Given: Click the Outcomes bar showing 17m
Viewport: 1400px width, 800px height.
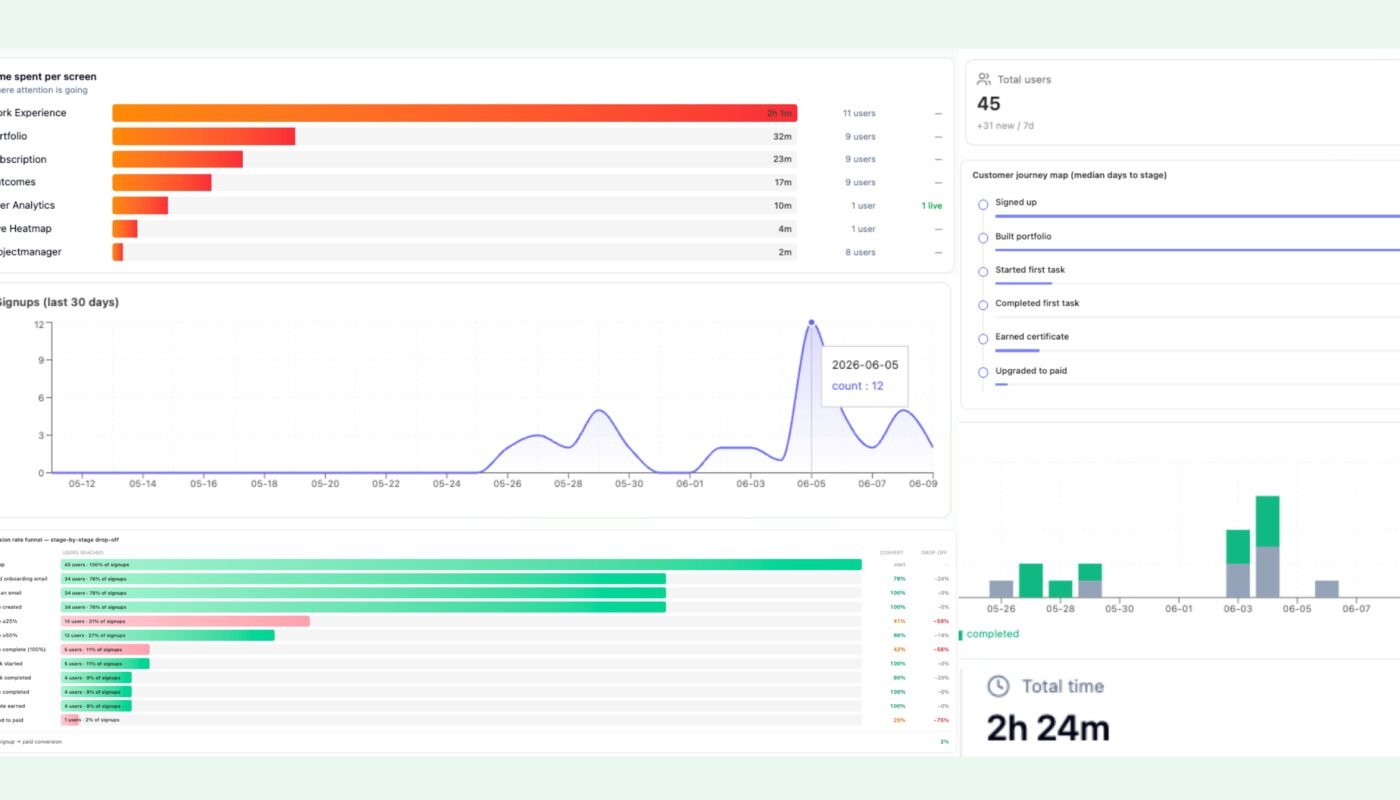Looking at the screenshot, I should coord(161,182).
